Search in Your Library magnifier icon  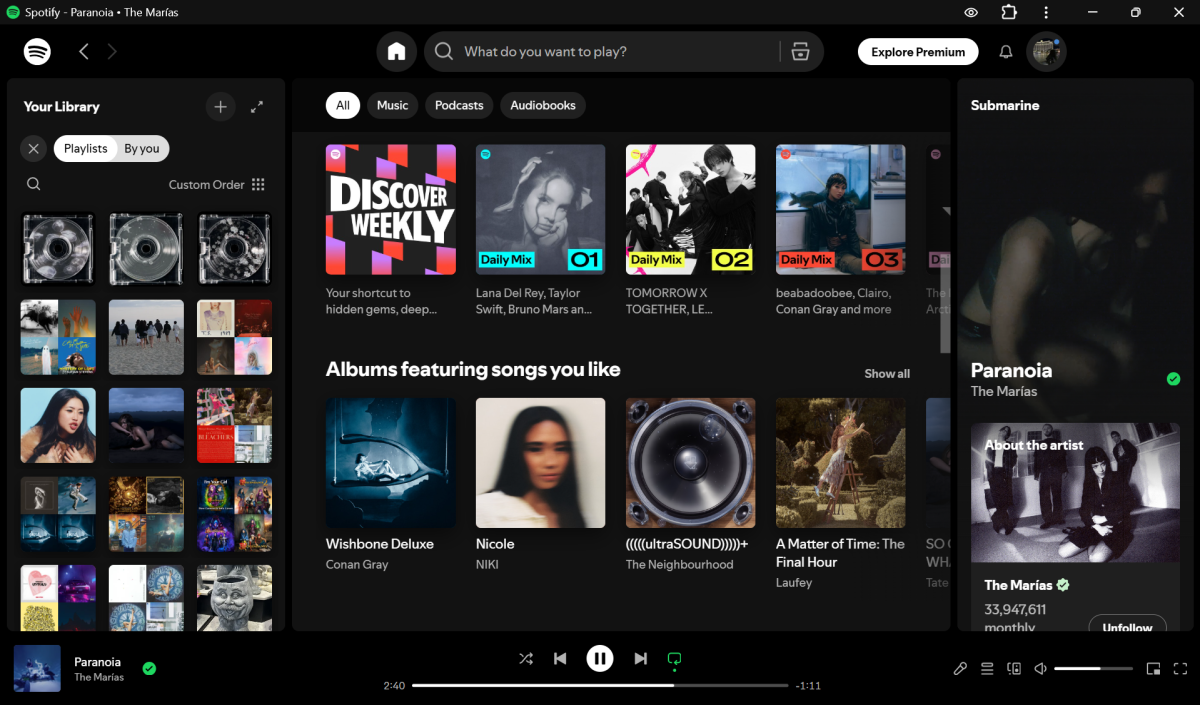tap(34, 184)
